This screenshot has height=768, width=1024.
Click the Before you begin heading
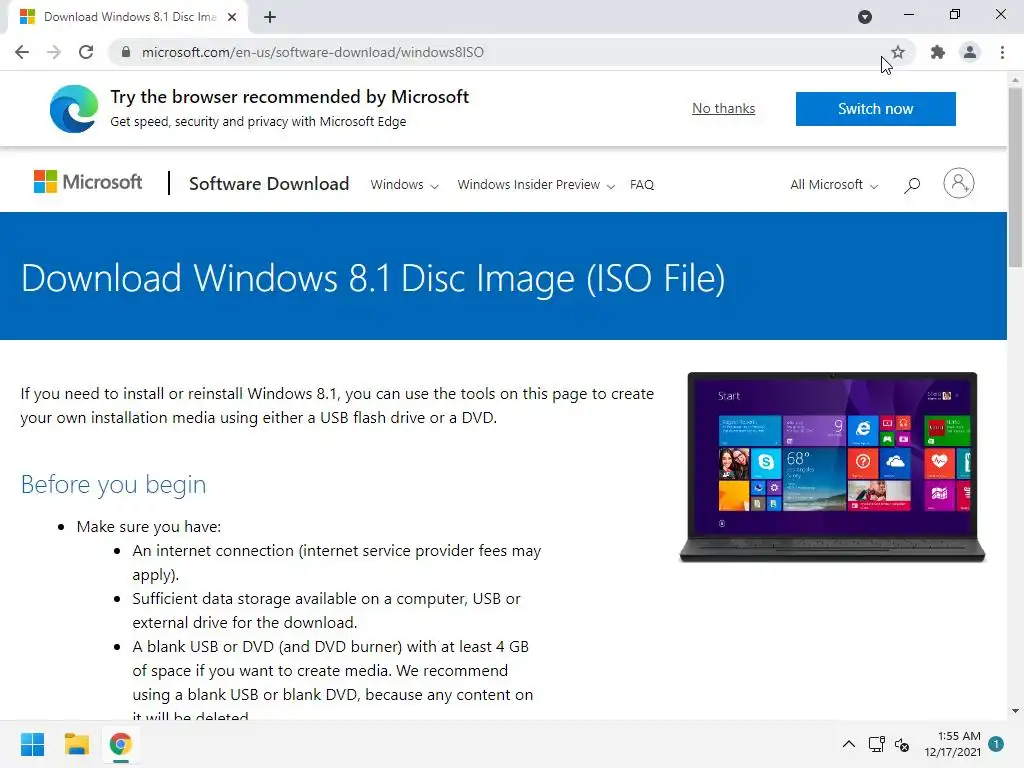point(114,485)
